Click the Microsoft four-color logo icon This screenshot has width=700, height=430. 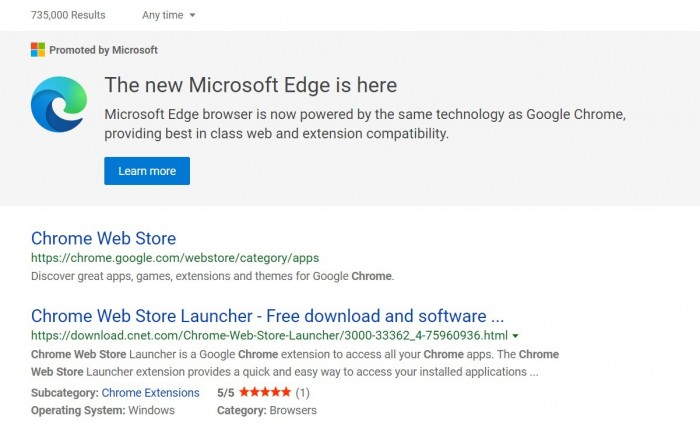coord(38,49)
